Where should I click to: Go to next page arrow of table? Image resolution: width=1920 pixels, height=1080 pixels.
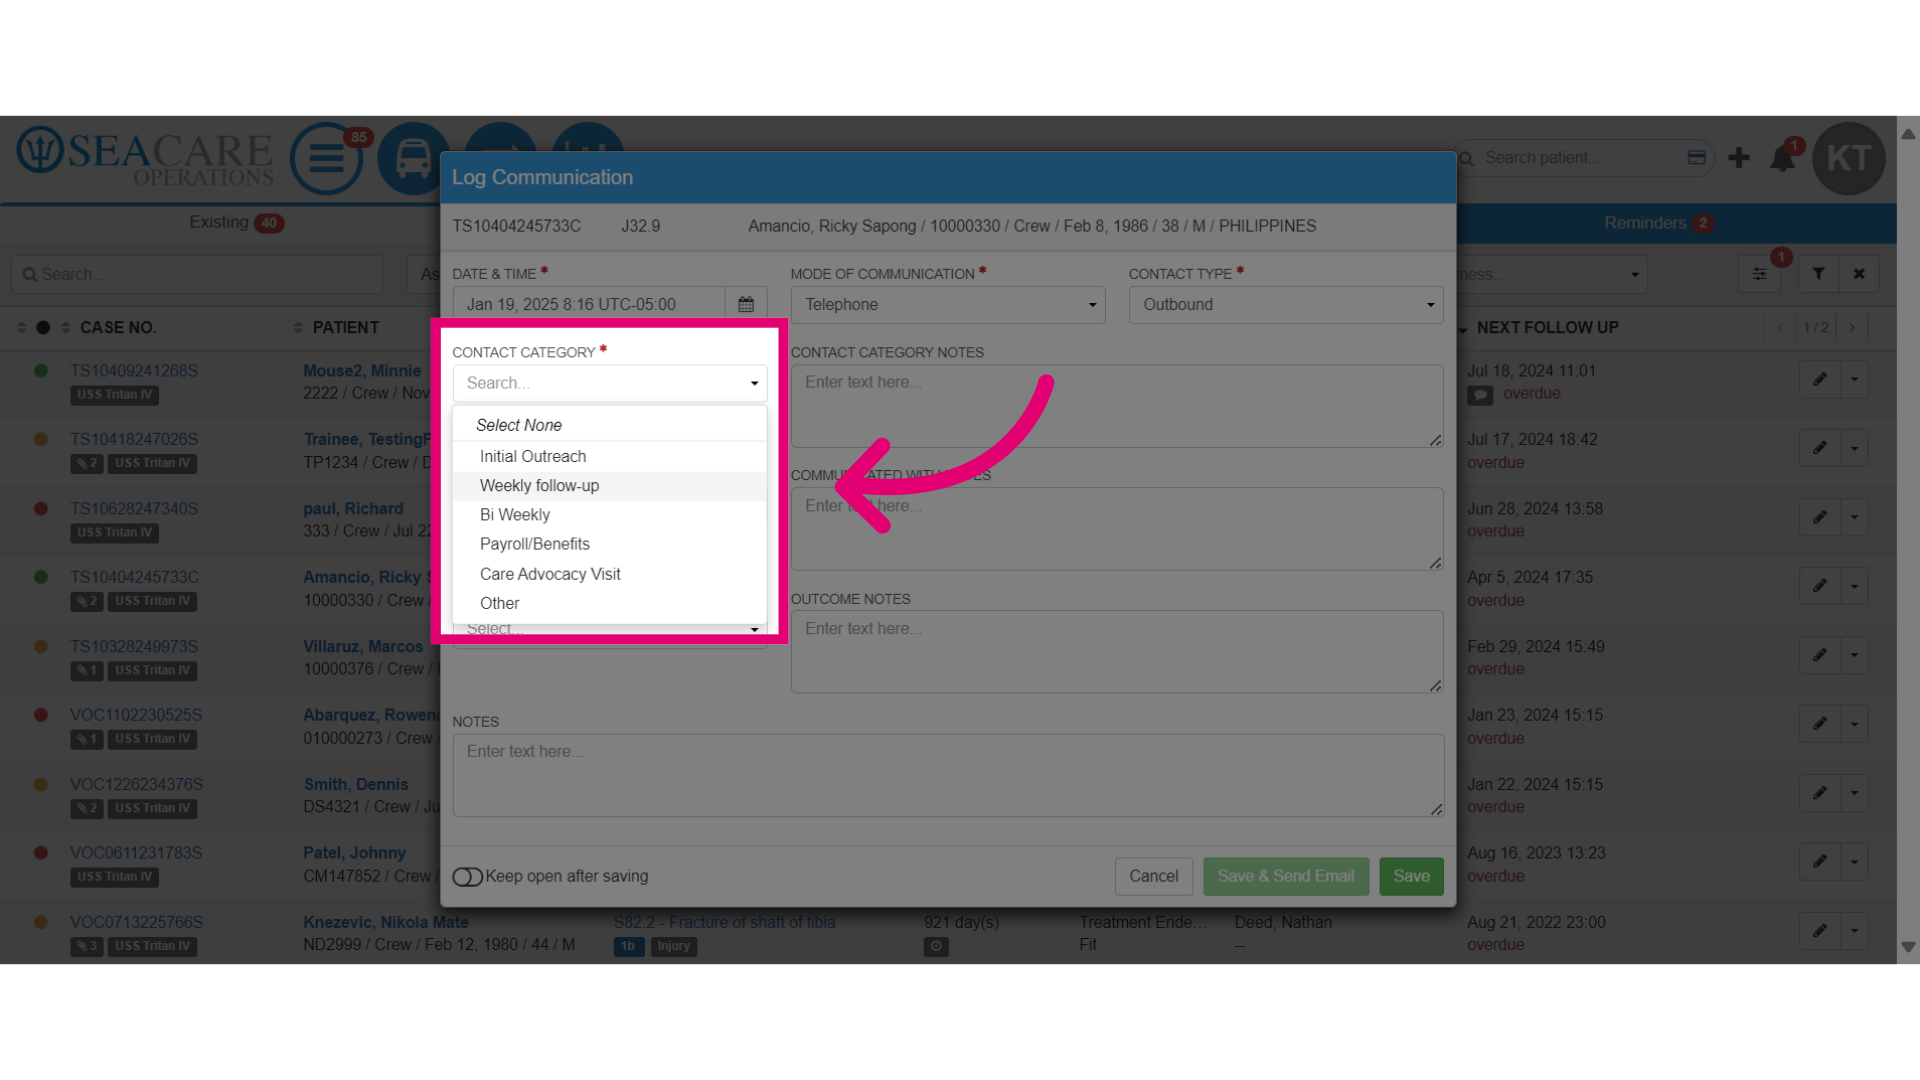click(1852, 328)
